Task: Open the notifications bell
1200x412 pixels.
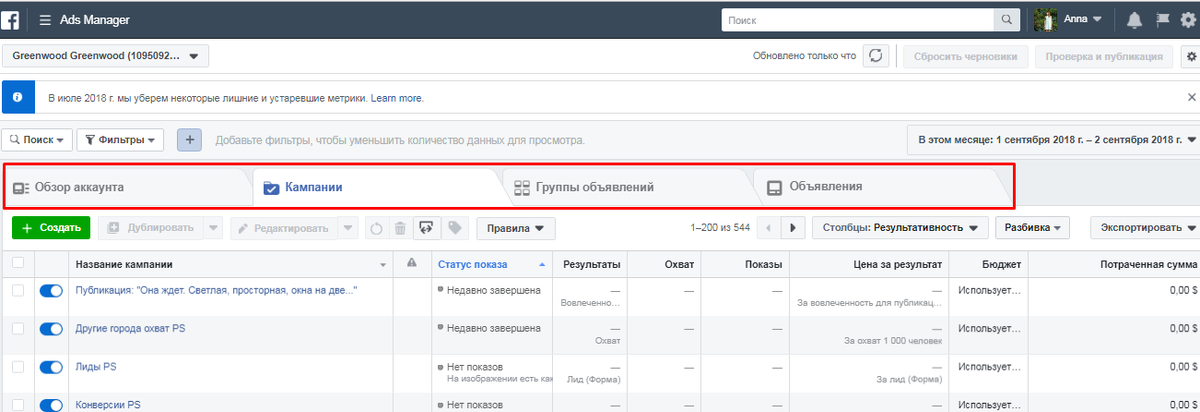Action: pyautogui.click(x=1134, y=19)
